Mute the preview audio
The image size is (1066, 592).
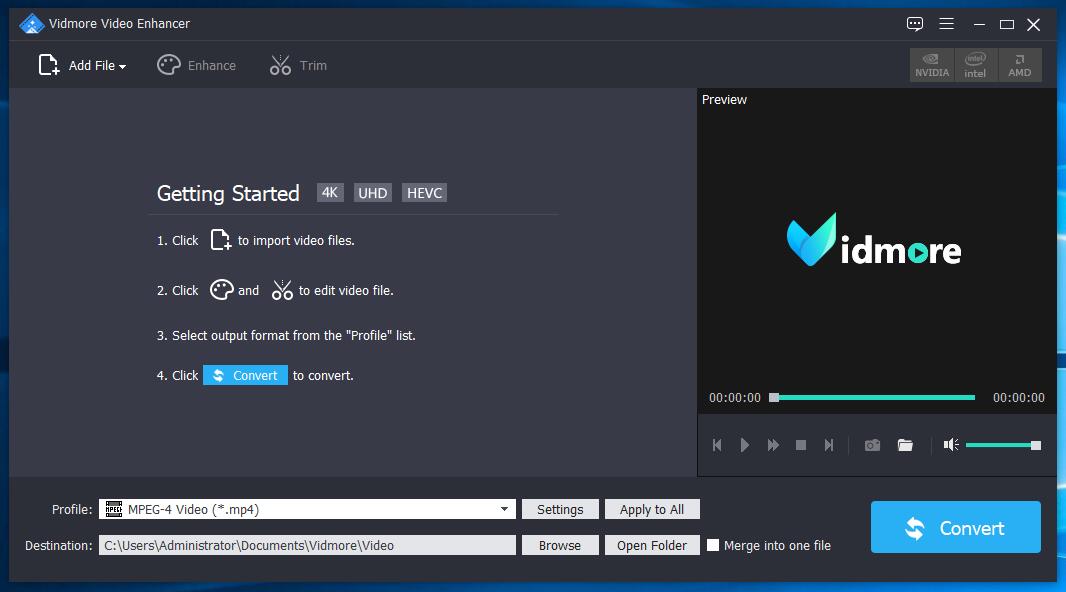coord(951,445)
